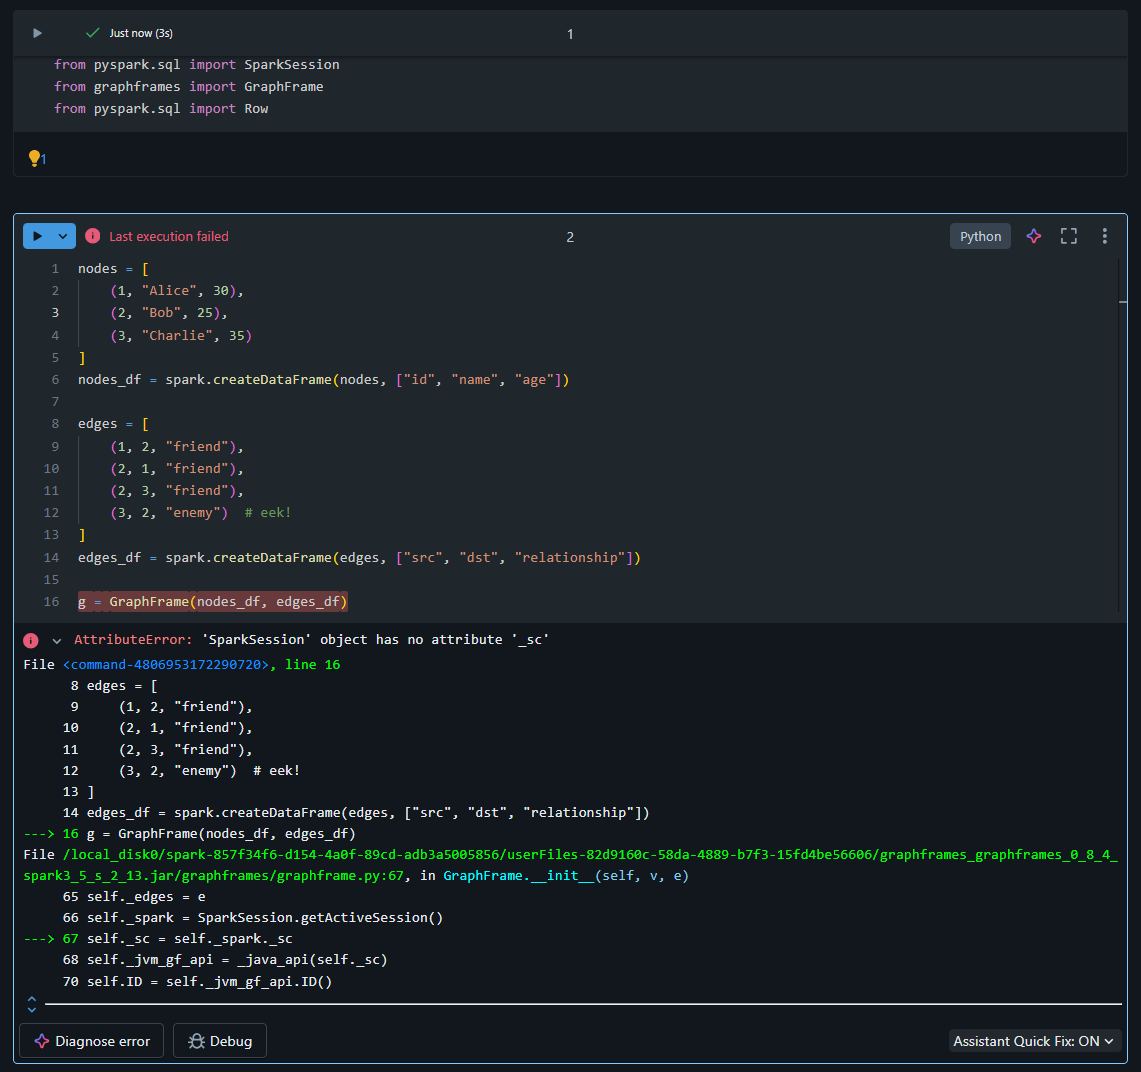Click the Diagnose error button
1141x1072 pixels.
(x=92, y=1041)
